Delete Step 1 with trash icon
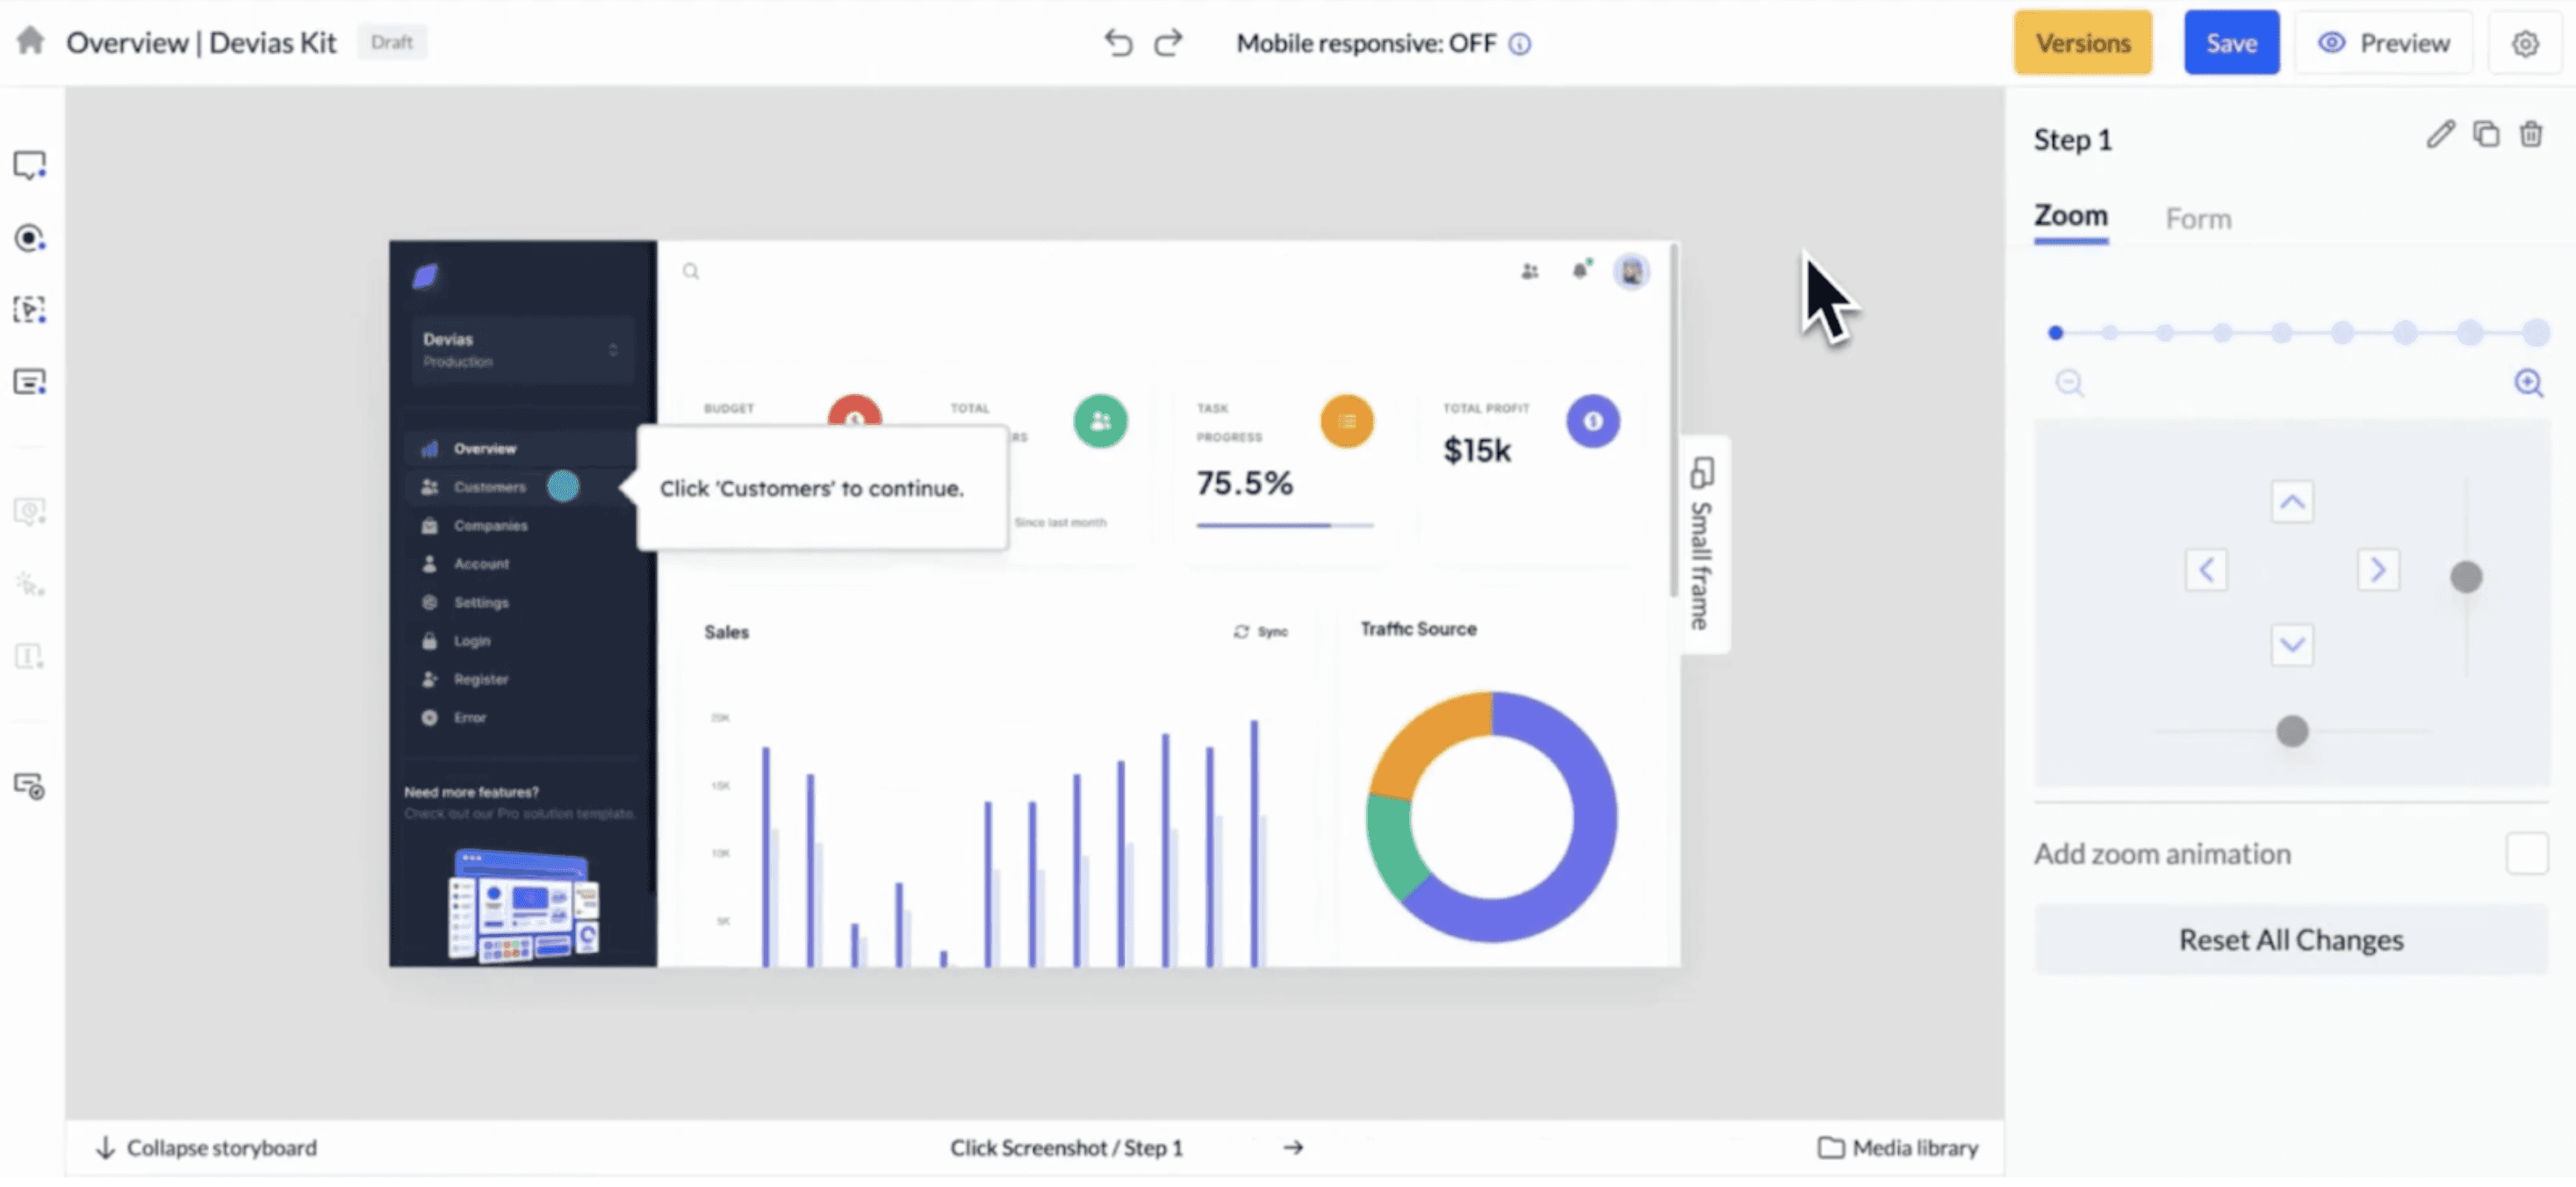The width and height of the screenshot is (2576, 1187). 2531,134
